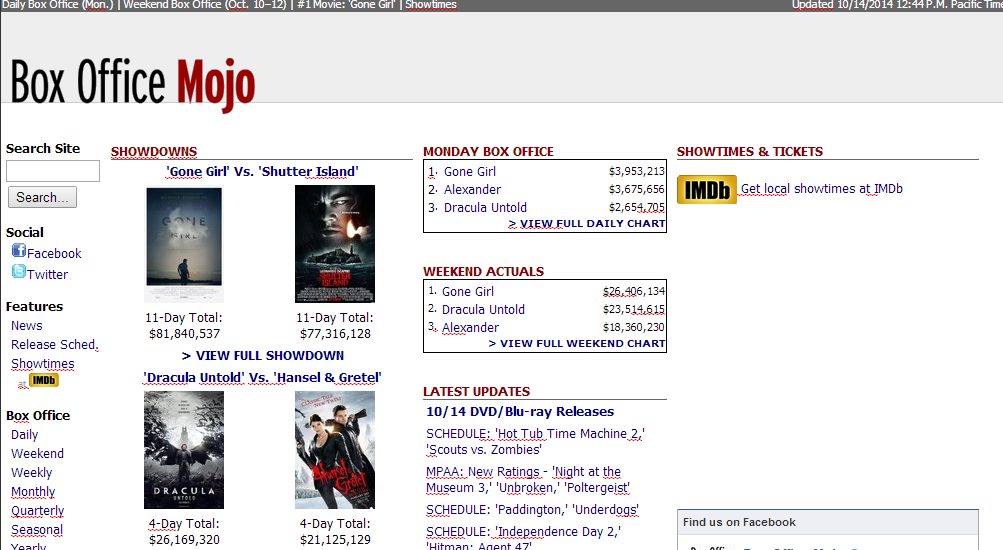The image size is (1003, 550).
Task: Open Dracula Untold in Monday Box Office
Action: pyautogui.click(x=485, y=207)
